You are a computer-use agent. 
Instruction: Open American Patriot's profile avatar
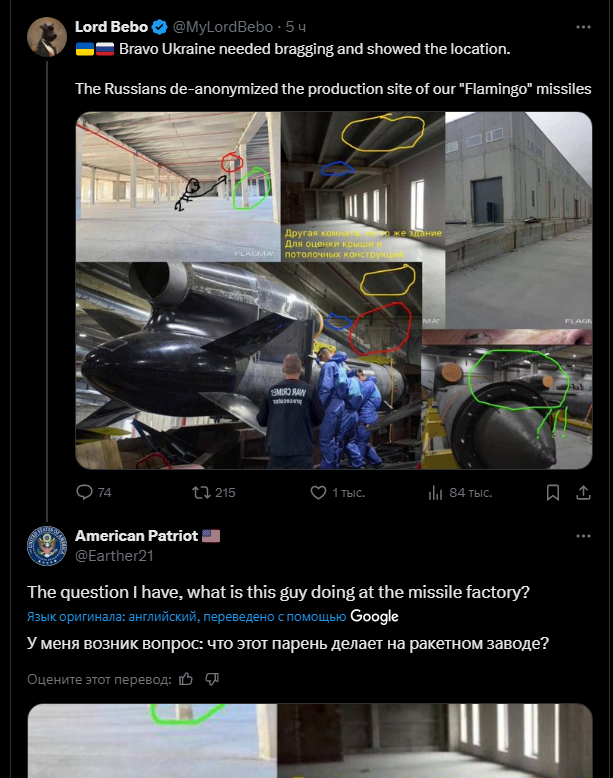tap(46, 545)
